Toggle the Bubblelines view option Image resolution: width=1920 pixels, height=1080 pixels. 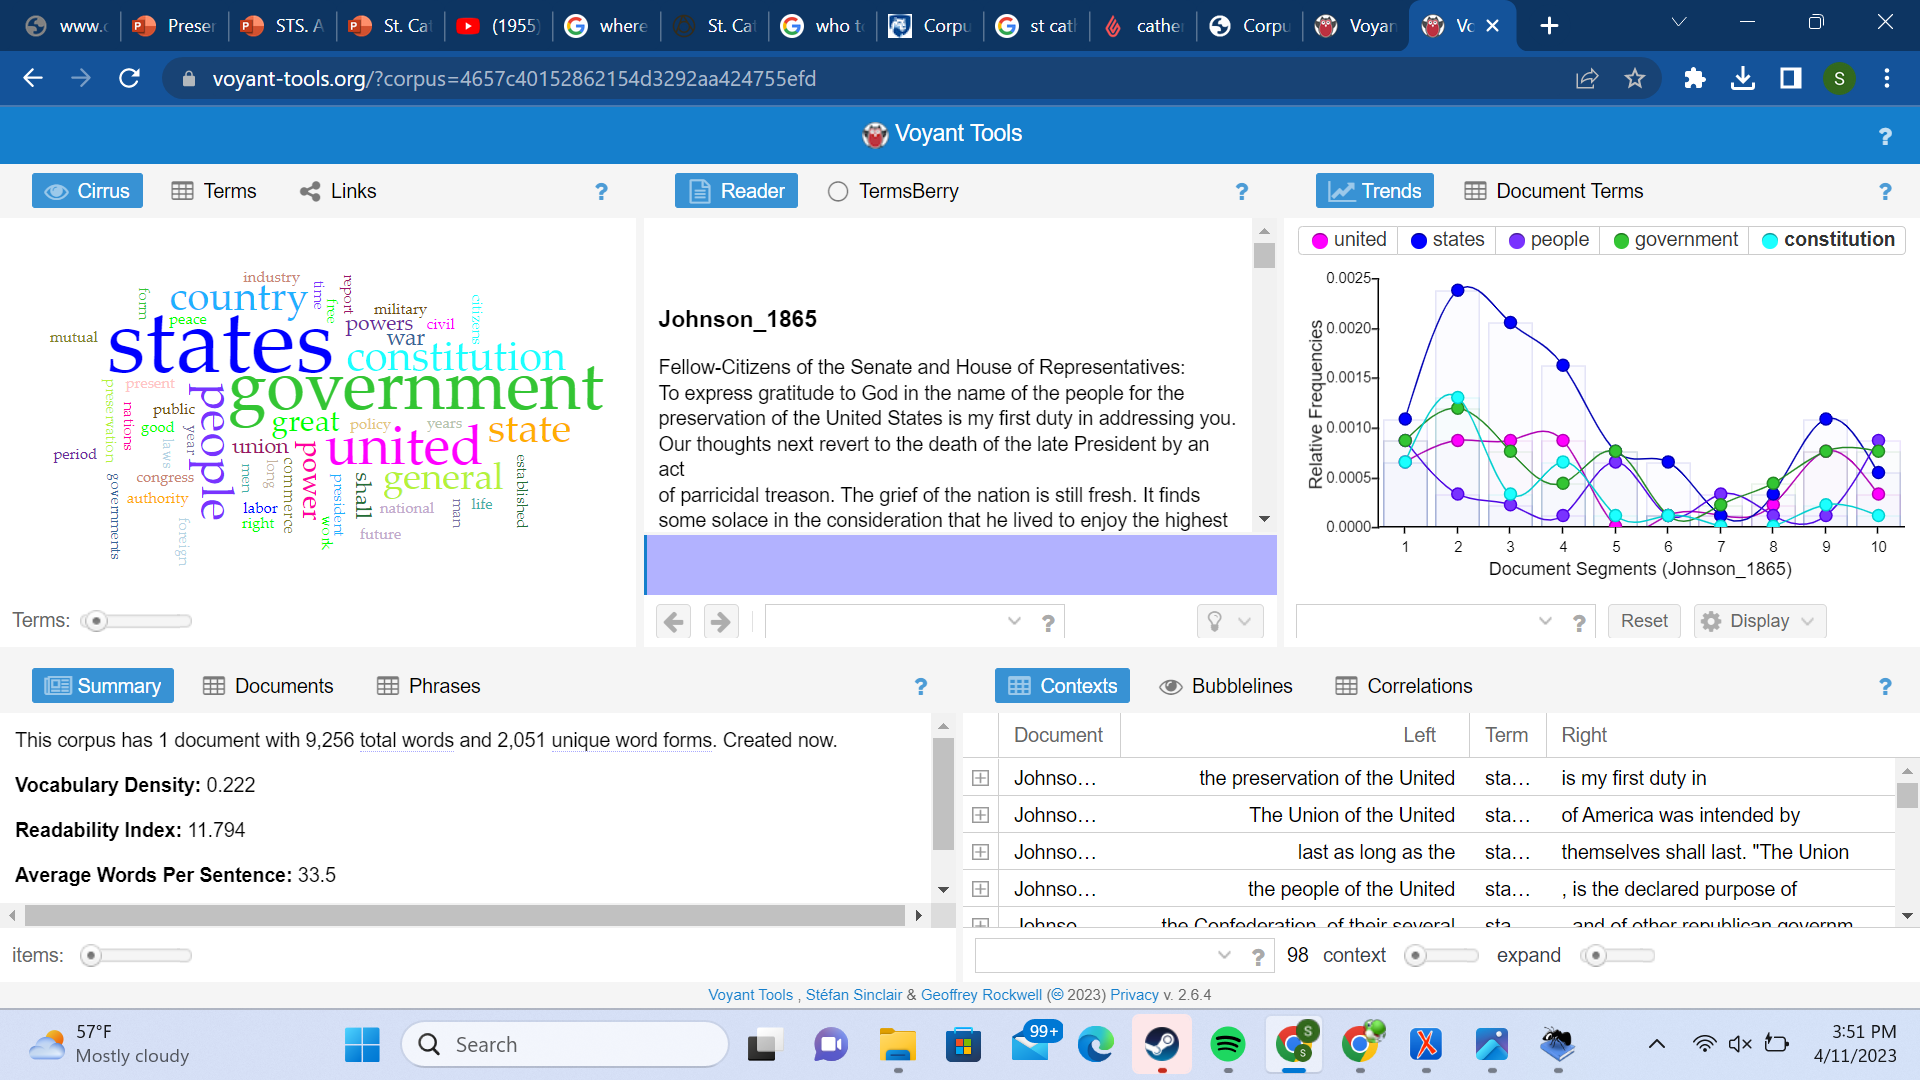tap(1225, 686)
